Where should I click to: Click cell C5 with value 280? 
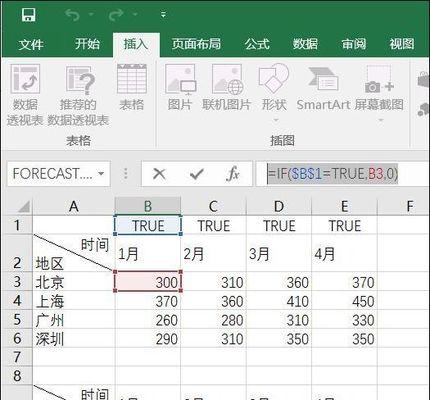(x=213, y=320)
